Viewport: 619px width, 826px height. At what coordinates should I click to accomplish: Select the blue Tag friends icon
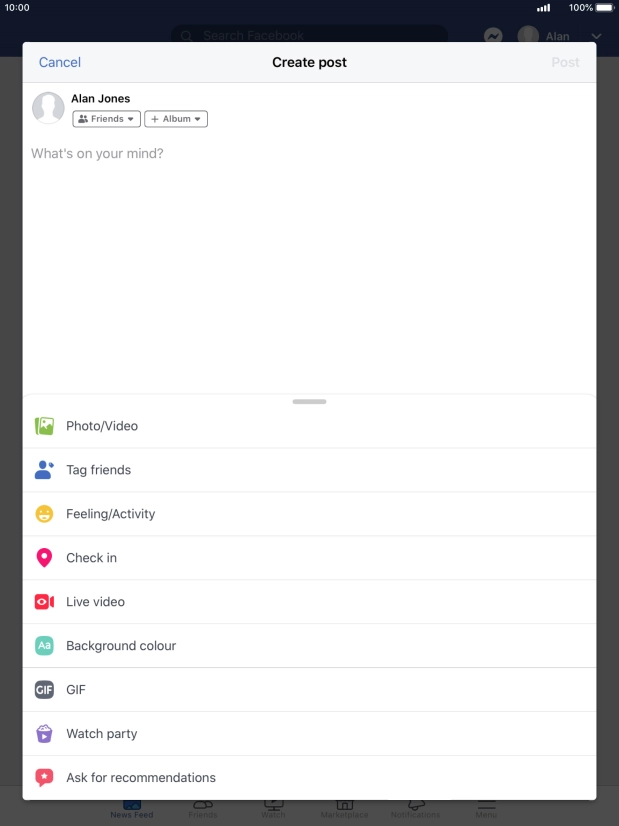(44, 469)
